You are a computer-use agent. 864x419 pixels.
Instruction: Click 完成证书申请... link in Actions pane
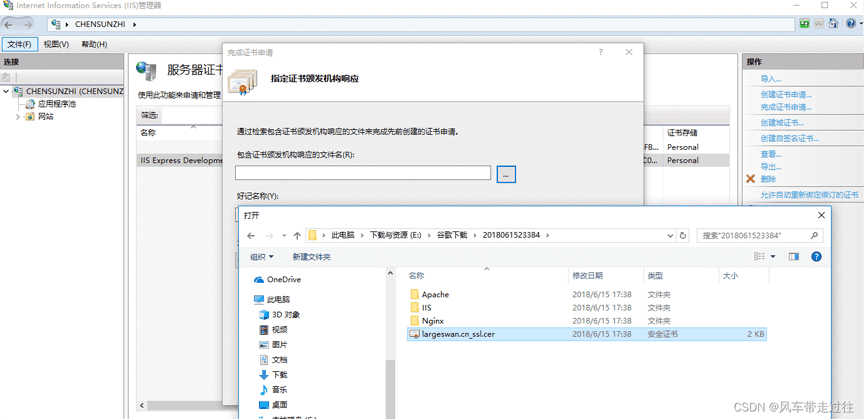(786, 107)
